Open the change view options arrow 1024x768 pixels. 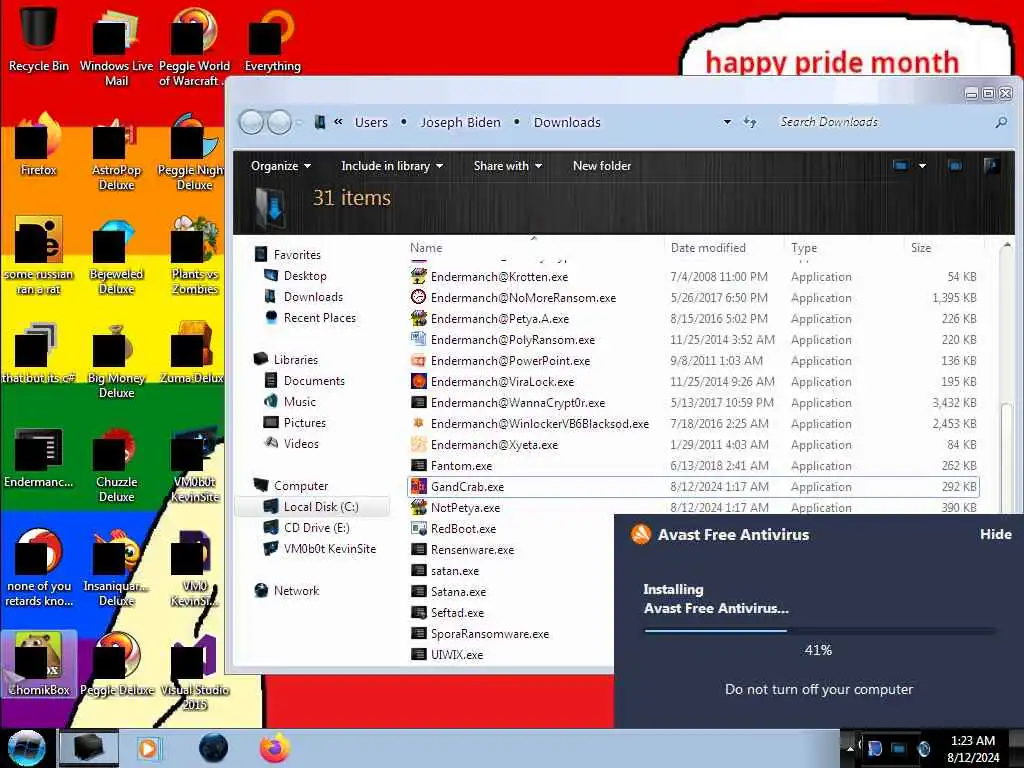pyautogui.click(x=922, y=166)
